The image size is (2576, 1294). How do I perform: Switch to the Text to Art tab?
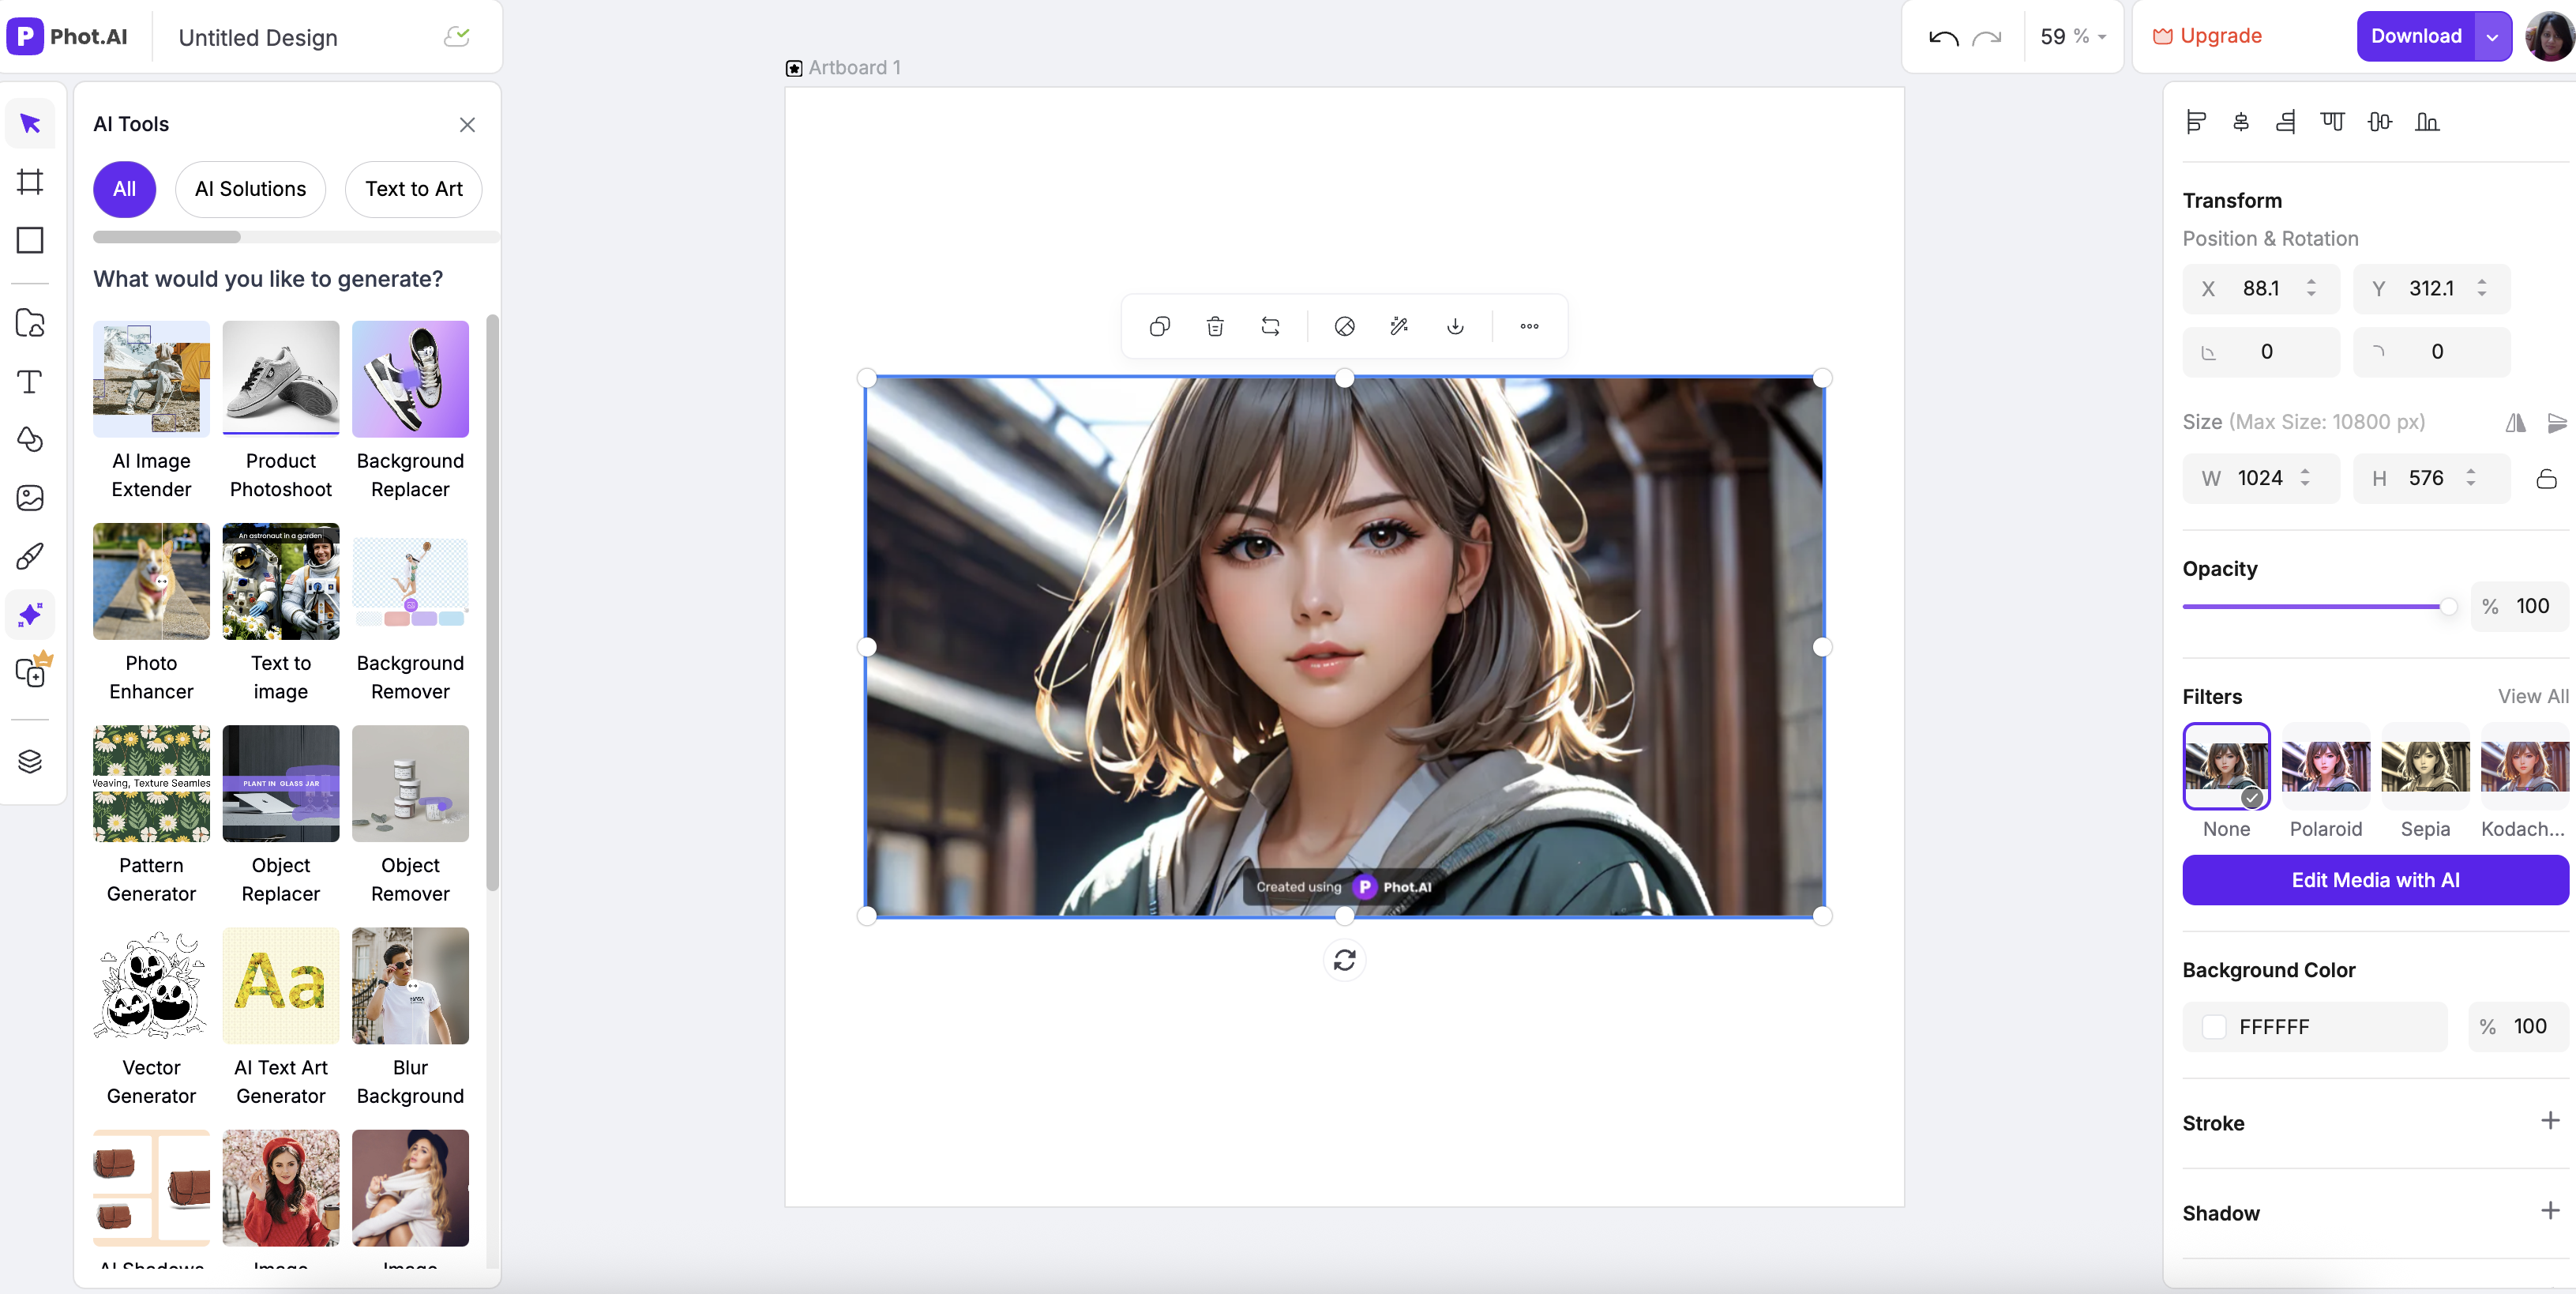point(413,189)
